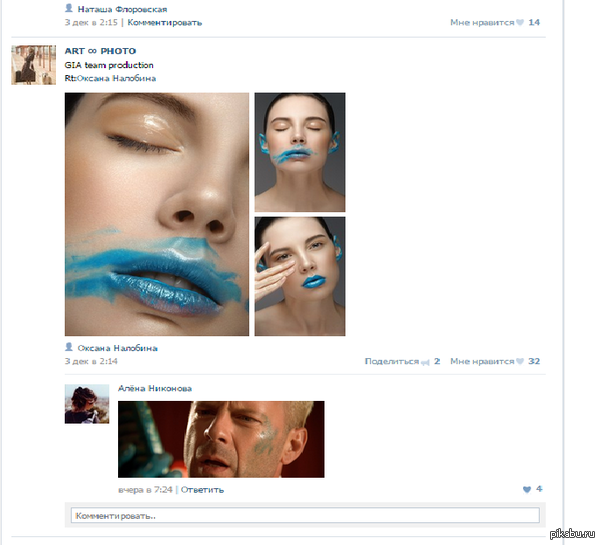This screenshot has width=600, height=545.
Task: Open the large blue lips close-up photo
Action: click(x=156, y=214)
